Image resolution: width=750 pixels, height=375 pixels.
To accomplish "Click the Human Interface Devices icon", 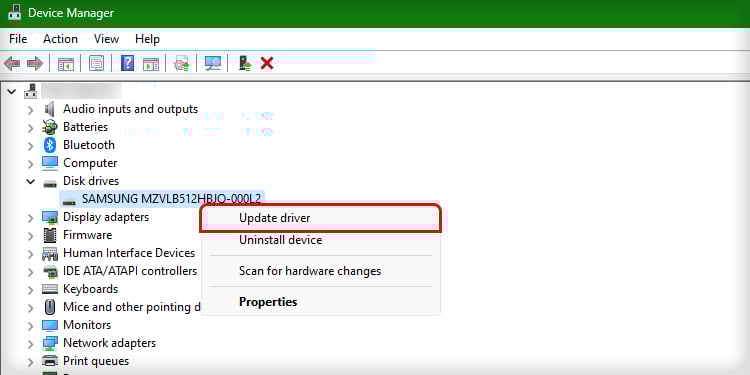I will point(50,254).
